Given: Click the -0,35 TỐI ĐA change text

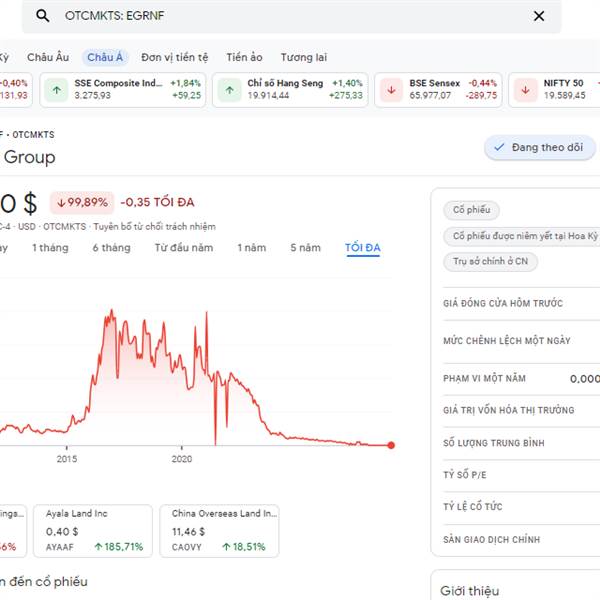Looking at the screenshot, I should pos(157,202).
